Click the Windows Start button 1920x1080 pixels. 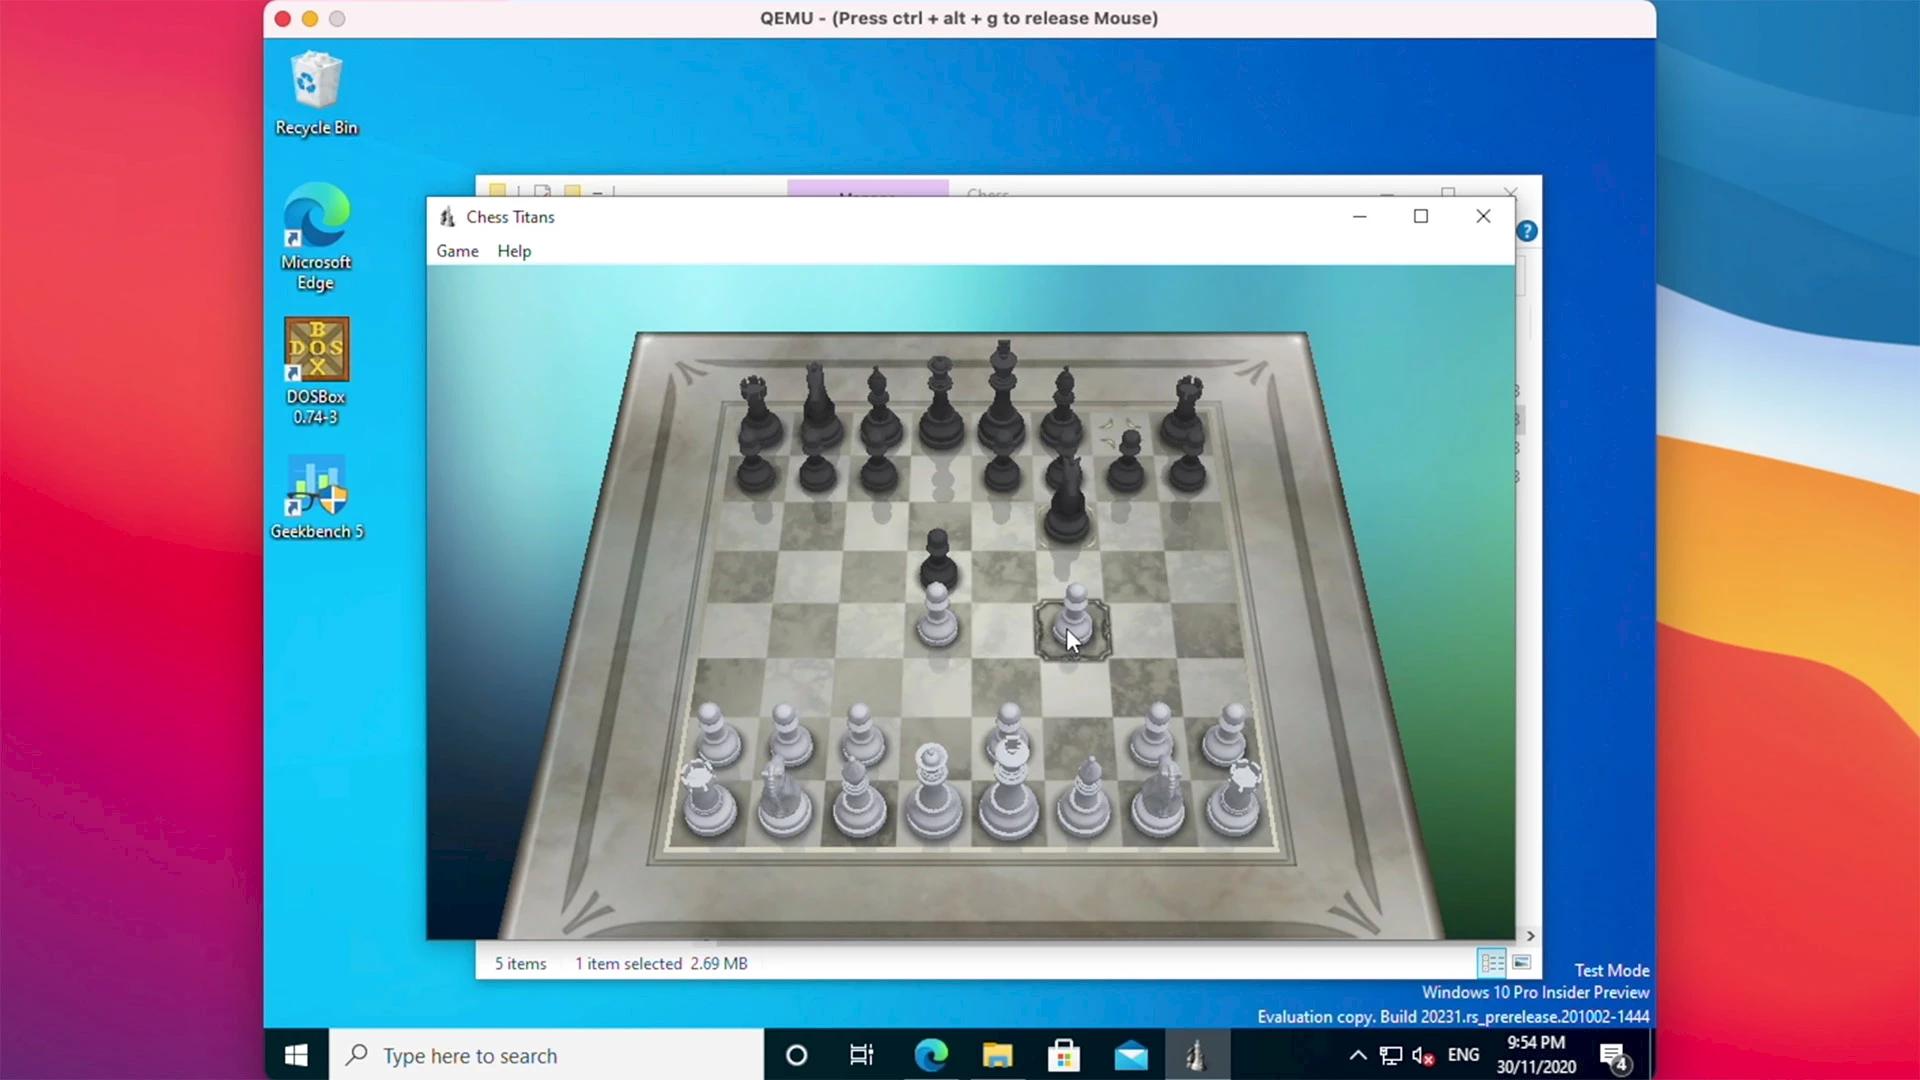point(296,1055)
